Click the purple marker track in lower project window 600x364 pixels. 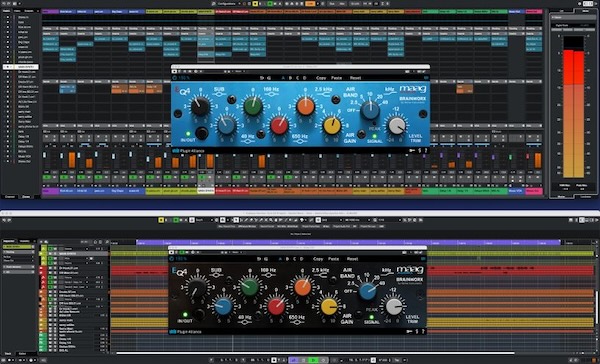[348, 242]
